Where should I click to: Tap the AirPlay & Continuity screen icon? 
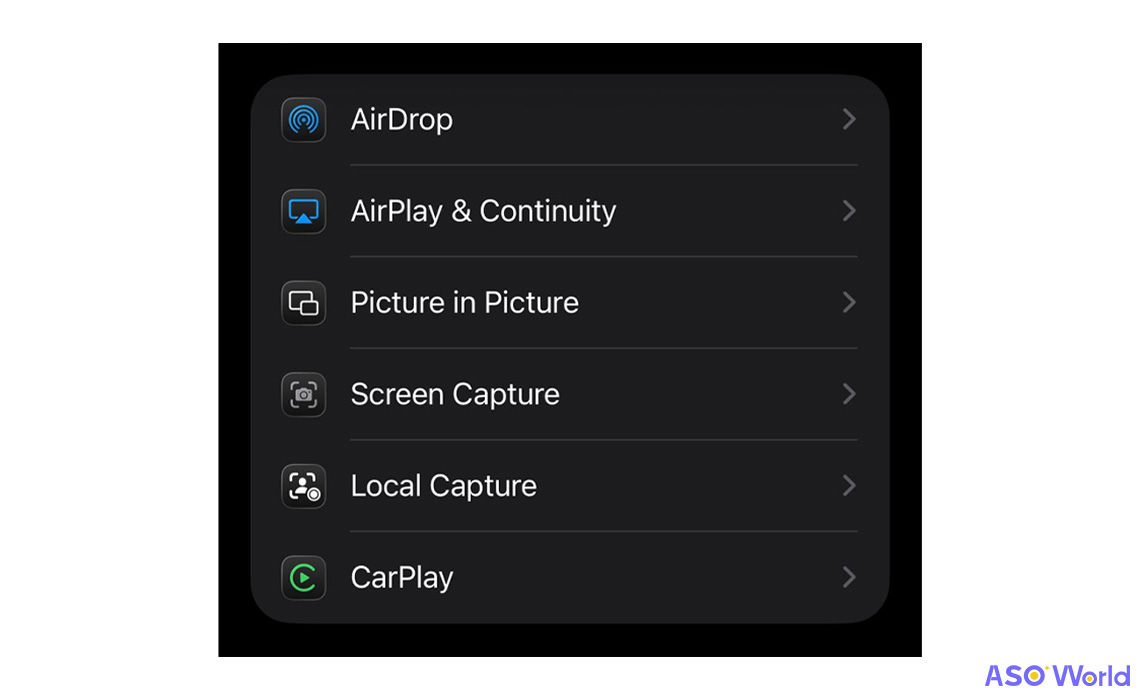coord(303,211)
